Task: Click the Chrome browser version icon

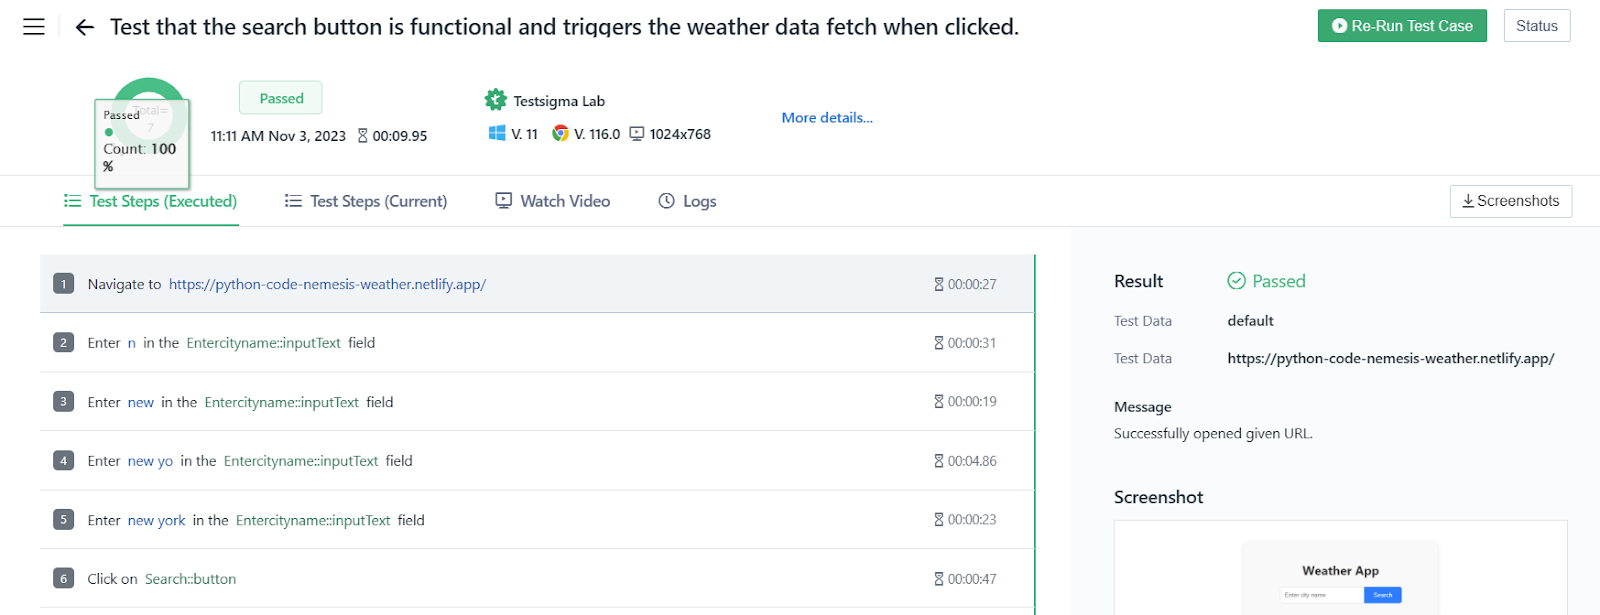Action: pyautogui.click(x=560, y=133)
